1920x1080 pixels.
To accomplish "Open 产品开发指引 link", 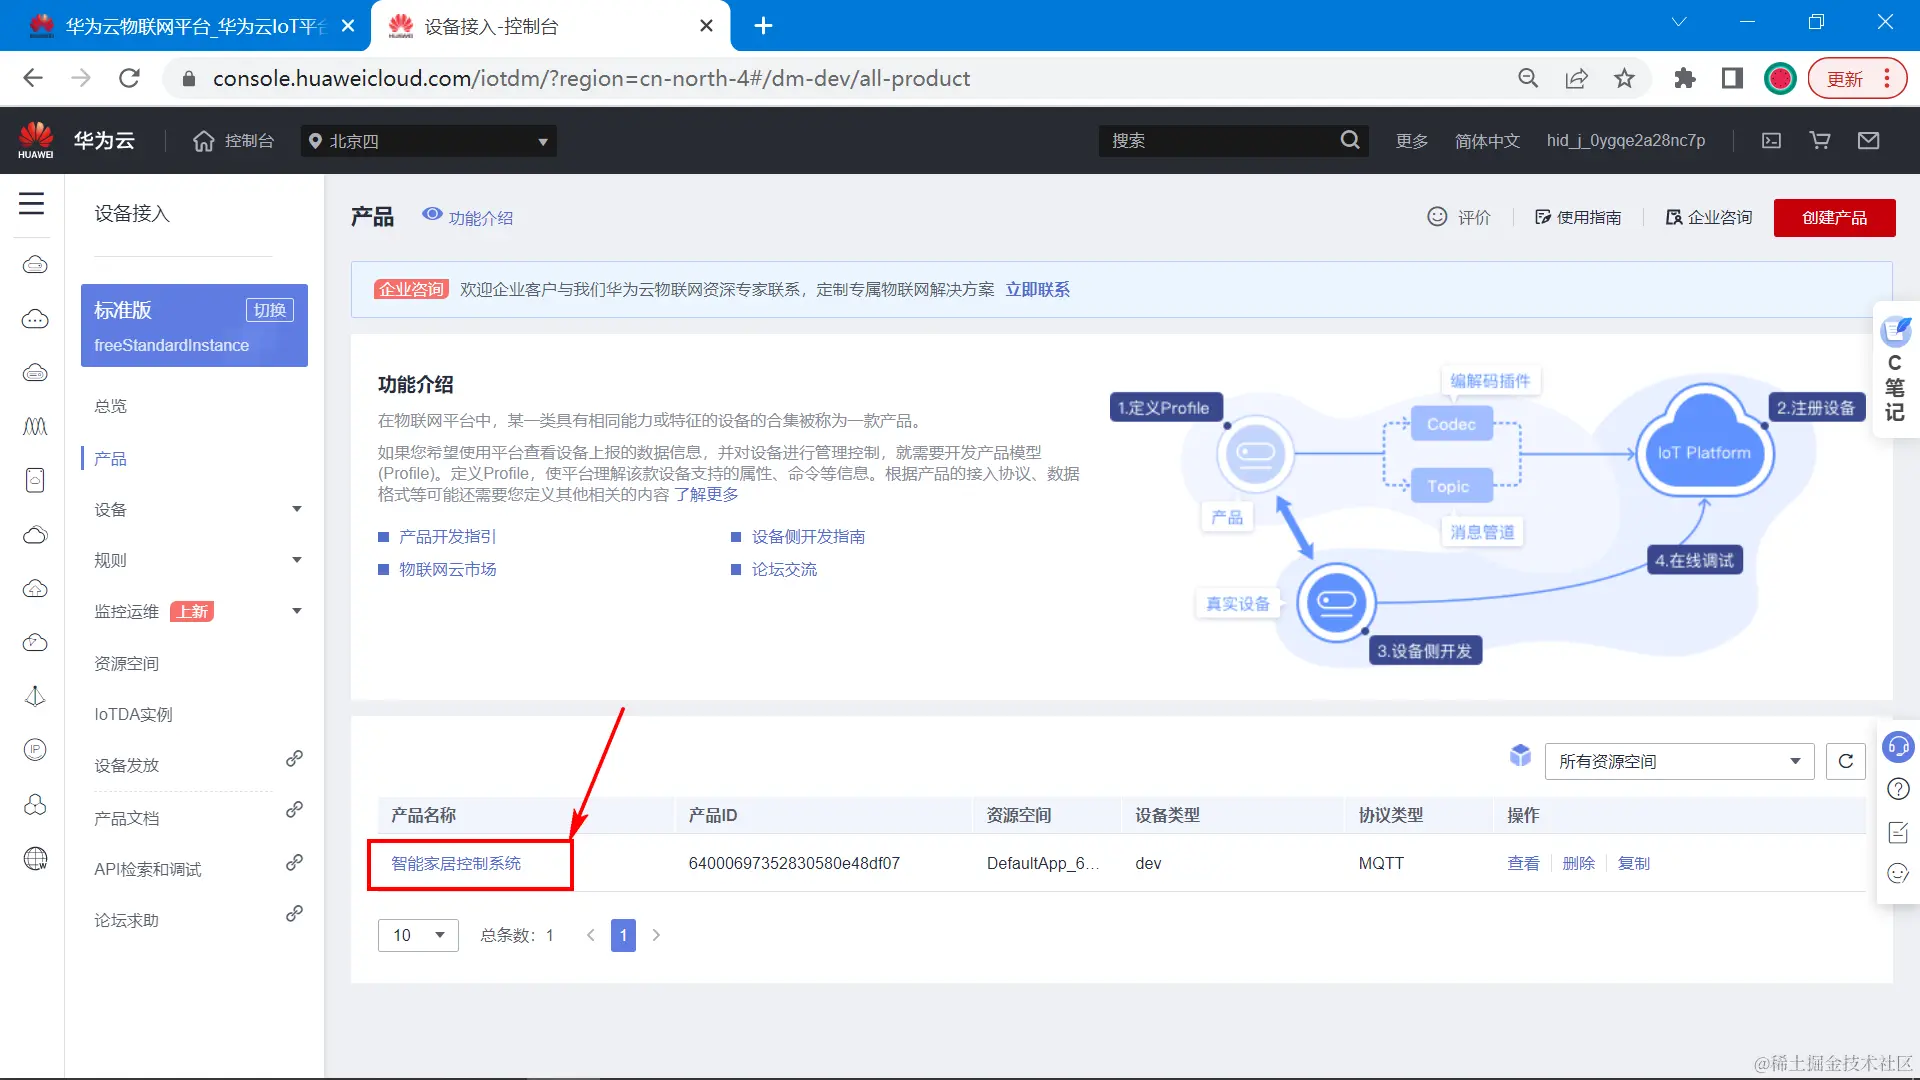I will (447, 537).
